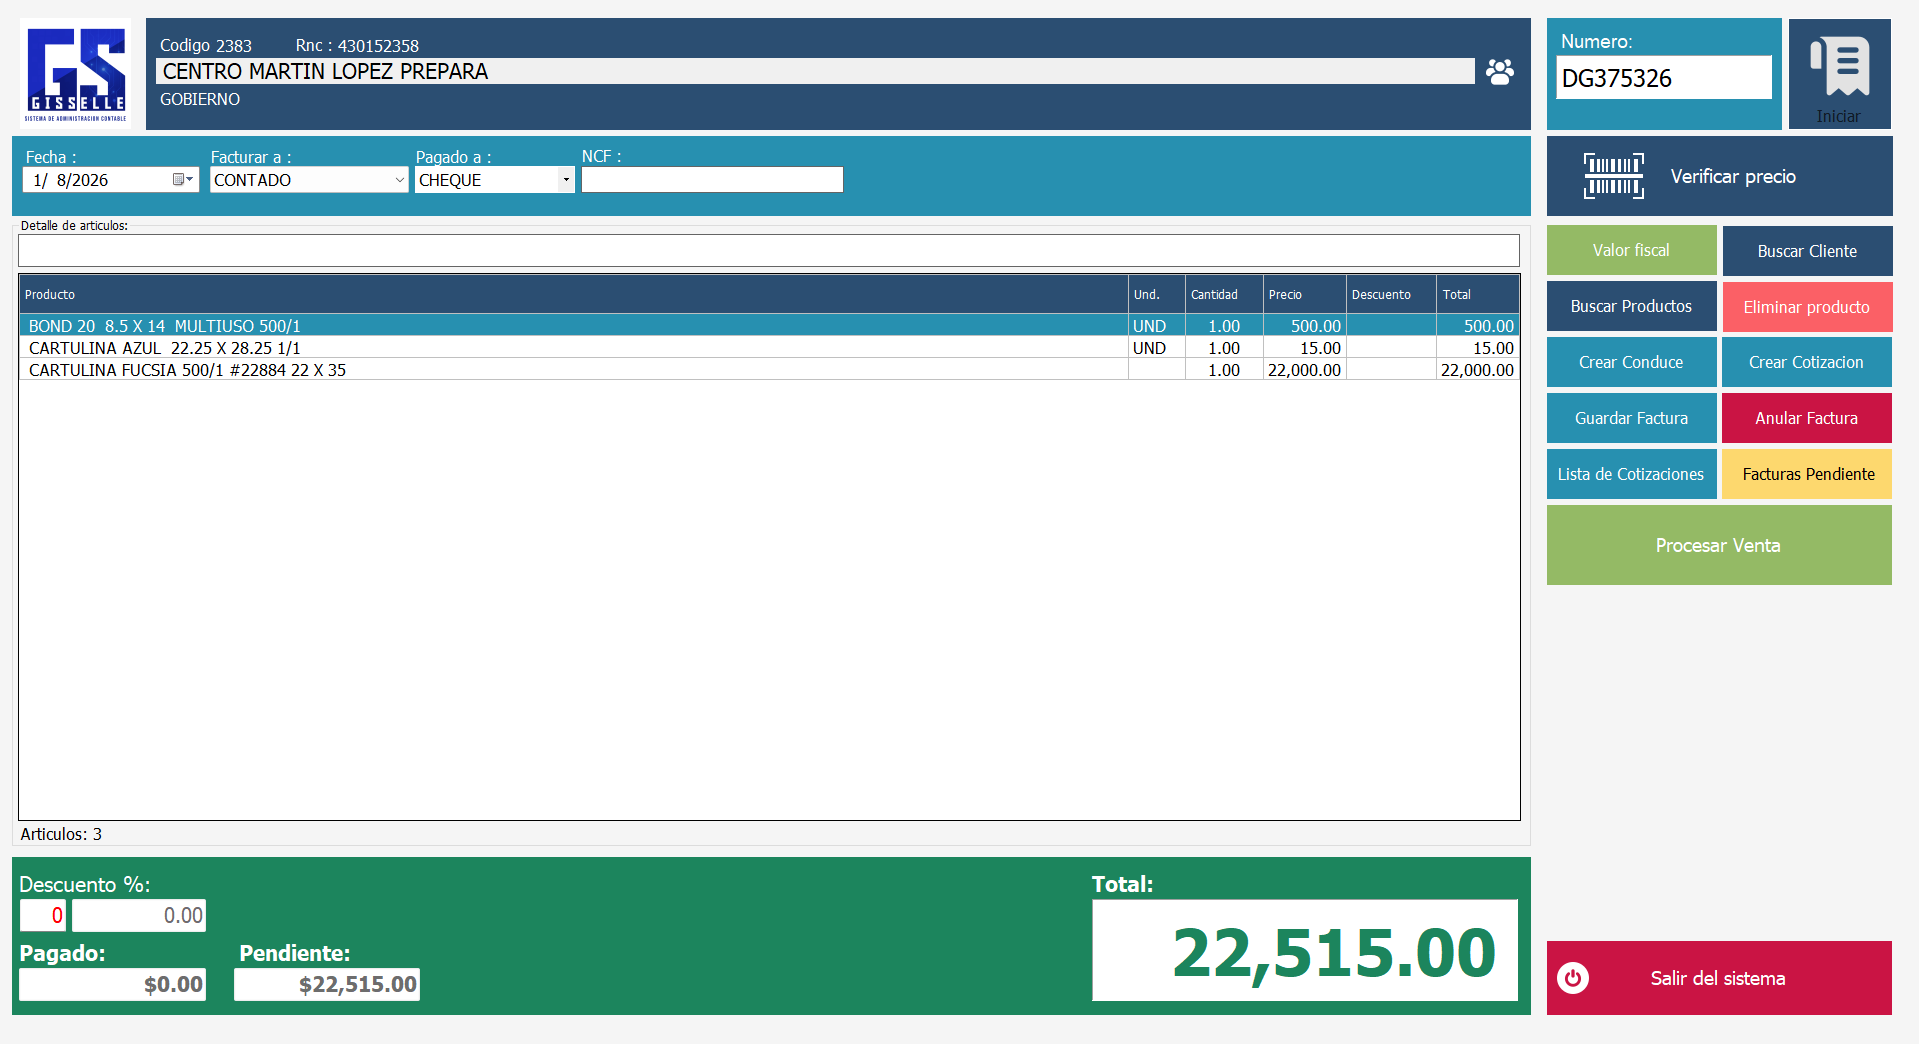Click the Iniciar receipt icon
This screenshot has height=1044, width=1919.
click(1839, 67)
